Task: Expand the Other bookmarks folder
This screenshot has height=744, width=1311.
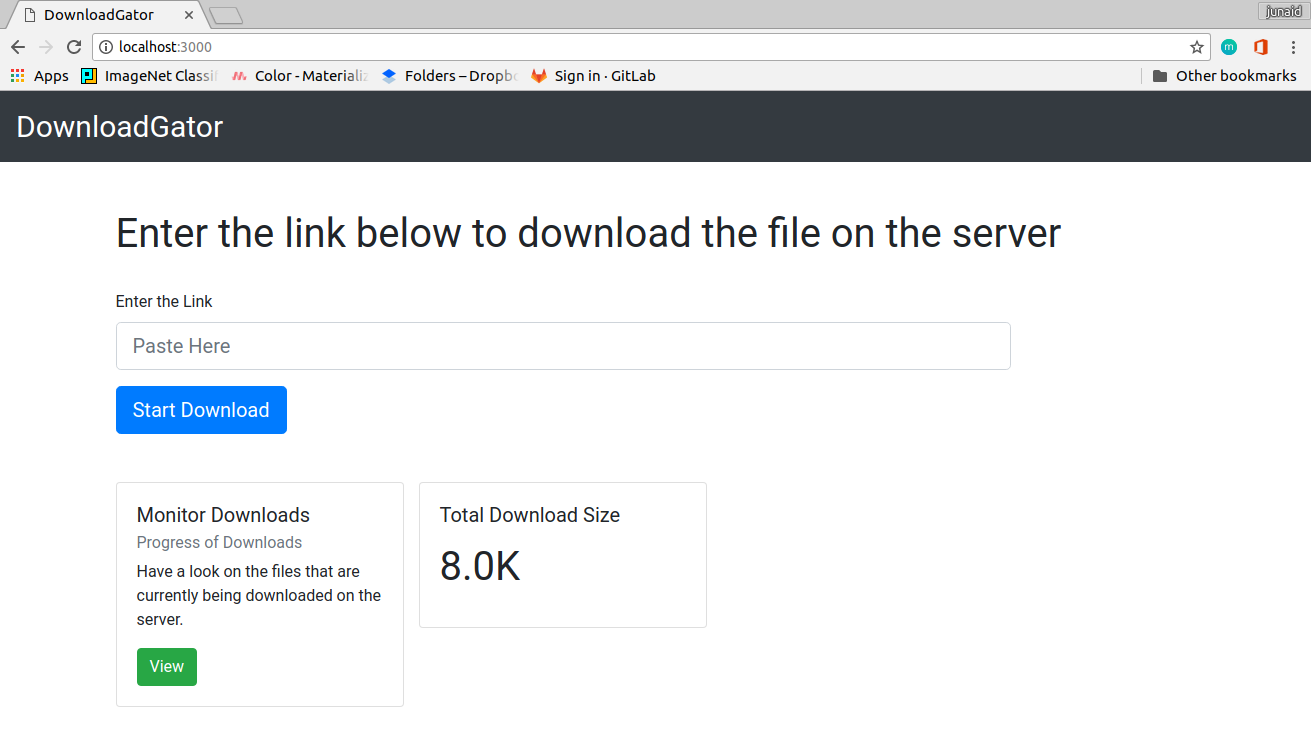Action: (1224, 76)
